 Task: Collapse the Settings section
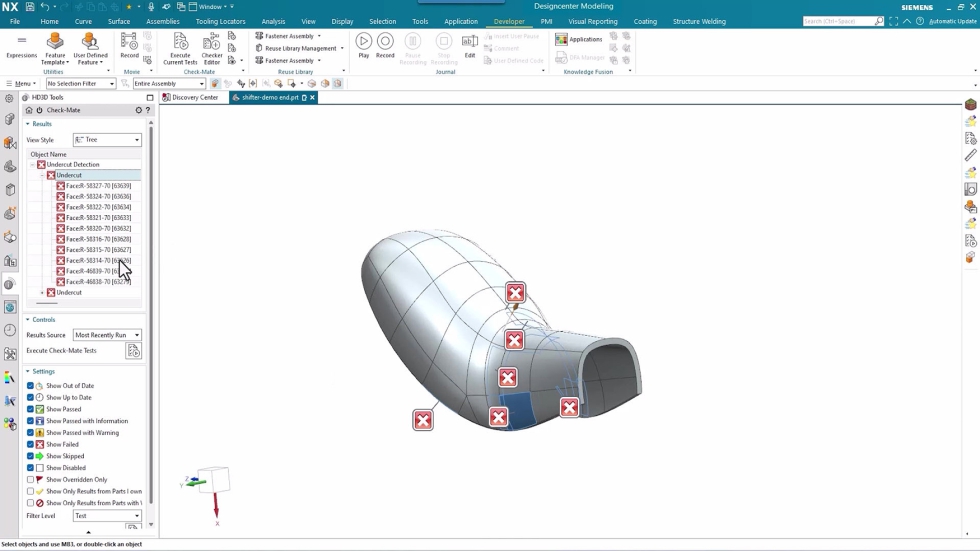(x=28, y=372)
